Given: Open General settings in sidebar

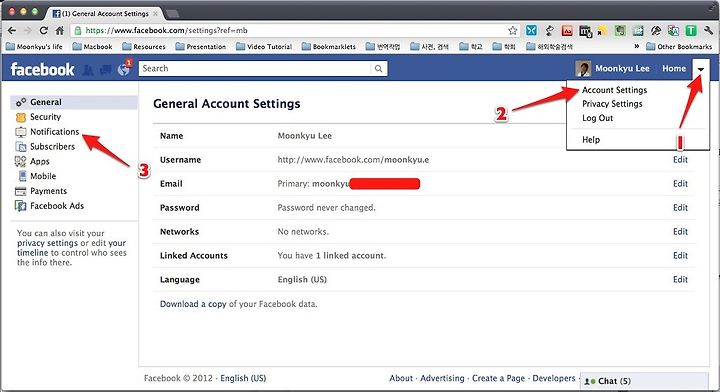Looking at the screenshot, I should pyautogui.click(x=73, y=102).
